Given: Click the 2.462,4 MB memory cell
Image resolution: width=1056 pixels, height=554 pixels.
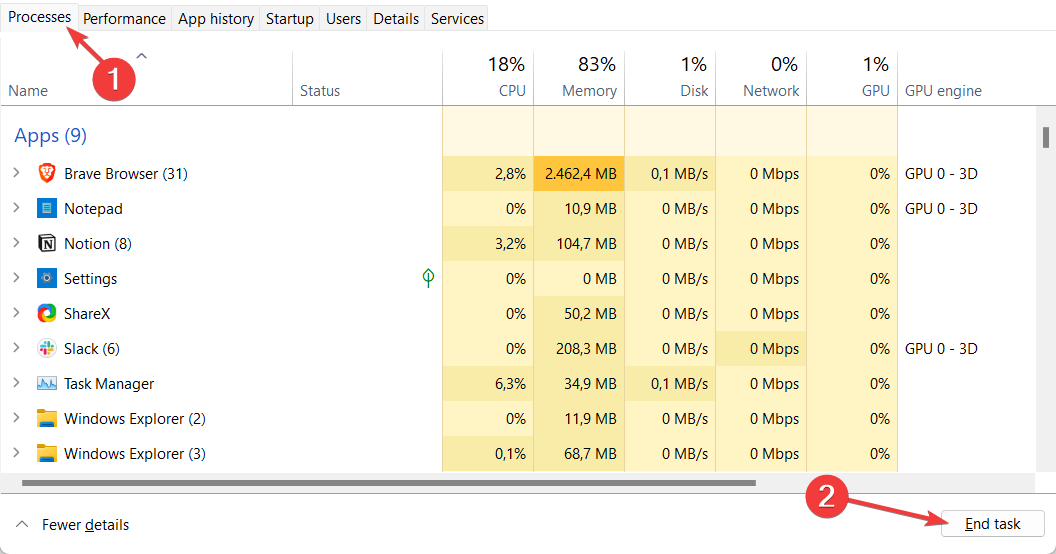Looking at the screenshot, I should [x=579, y=174].
